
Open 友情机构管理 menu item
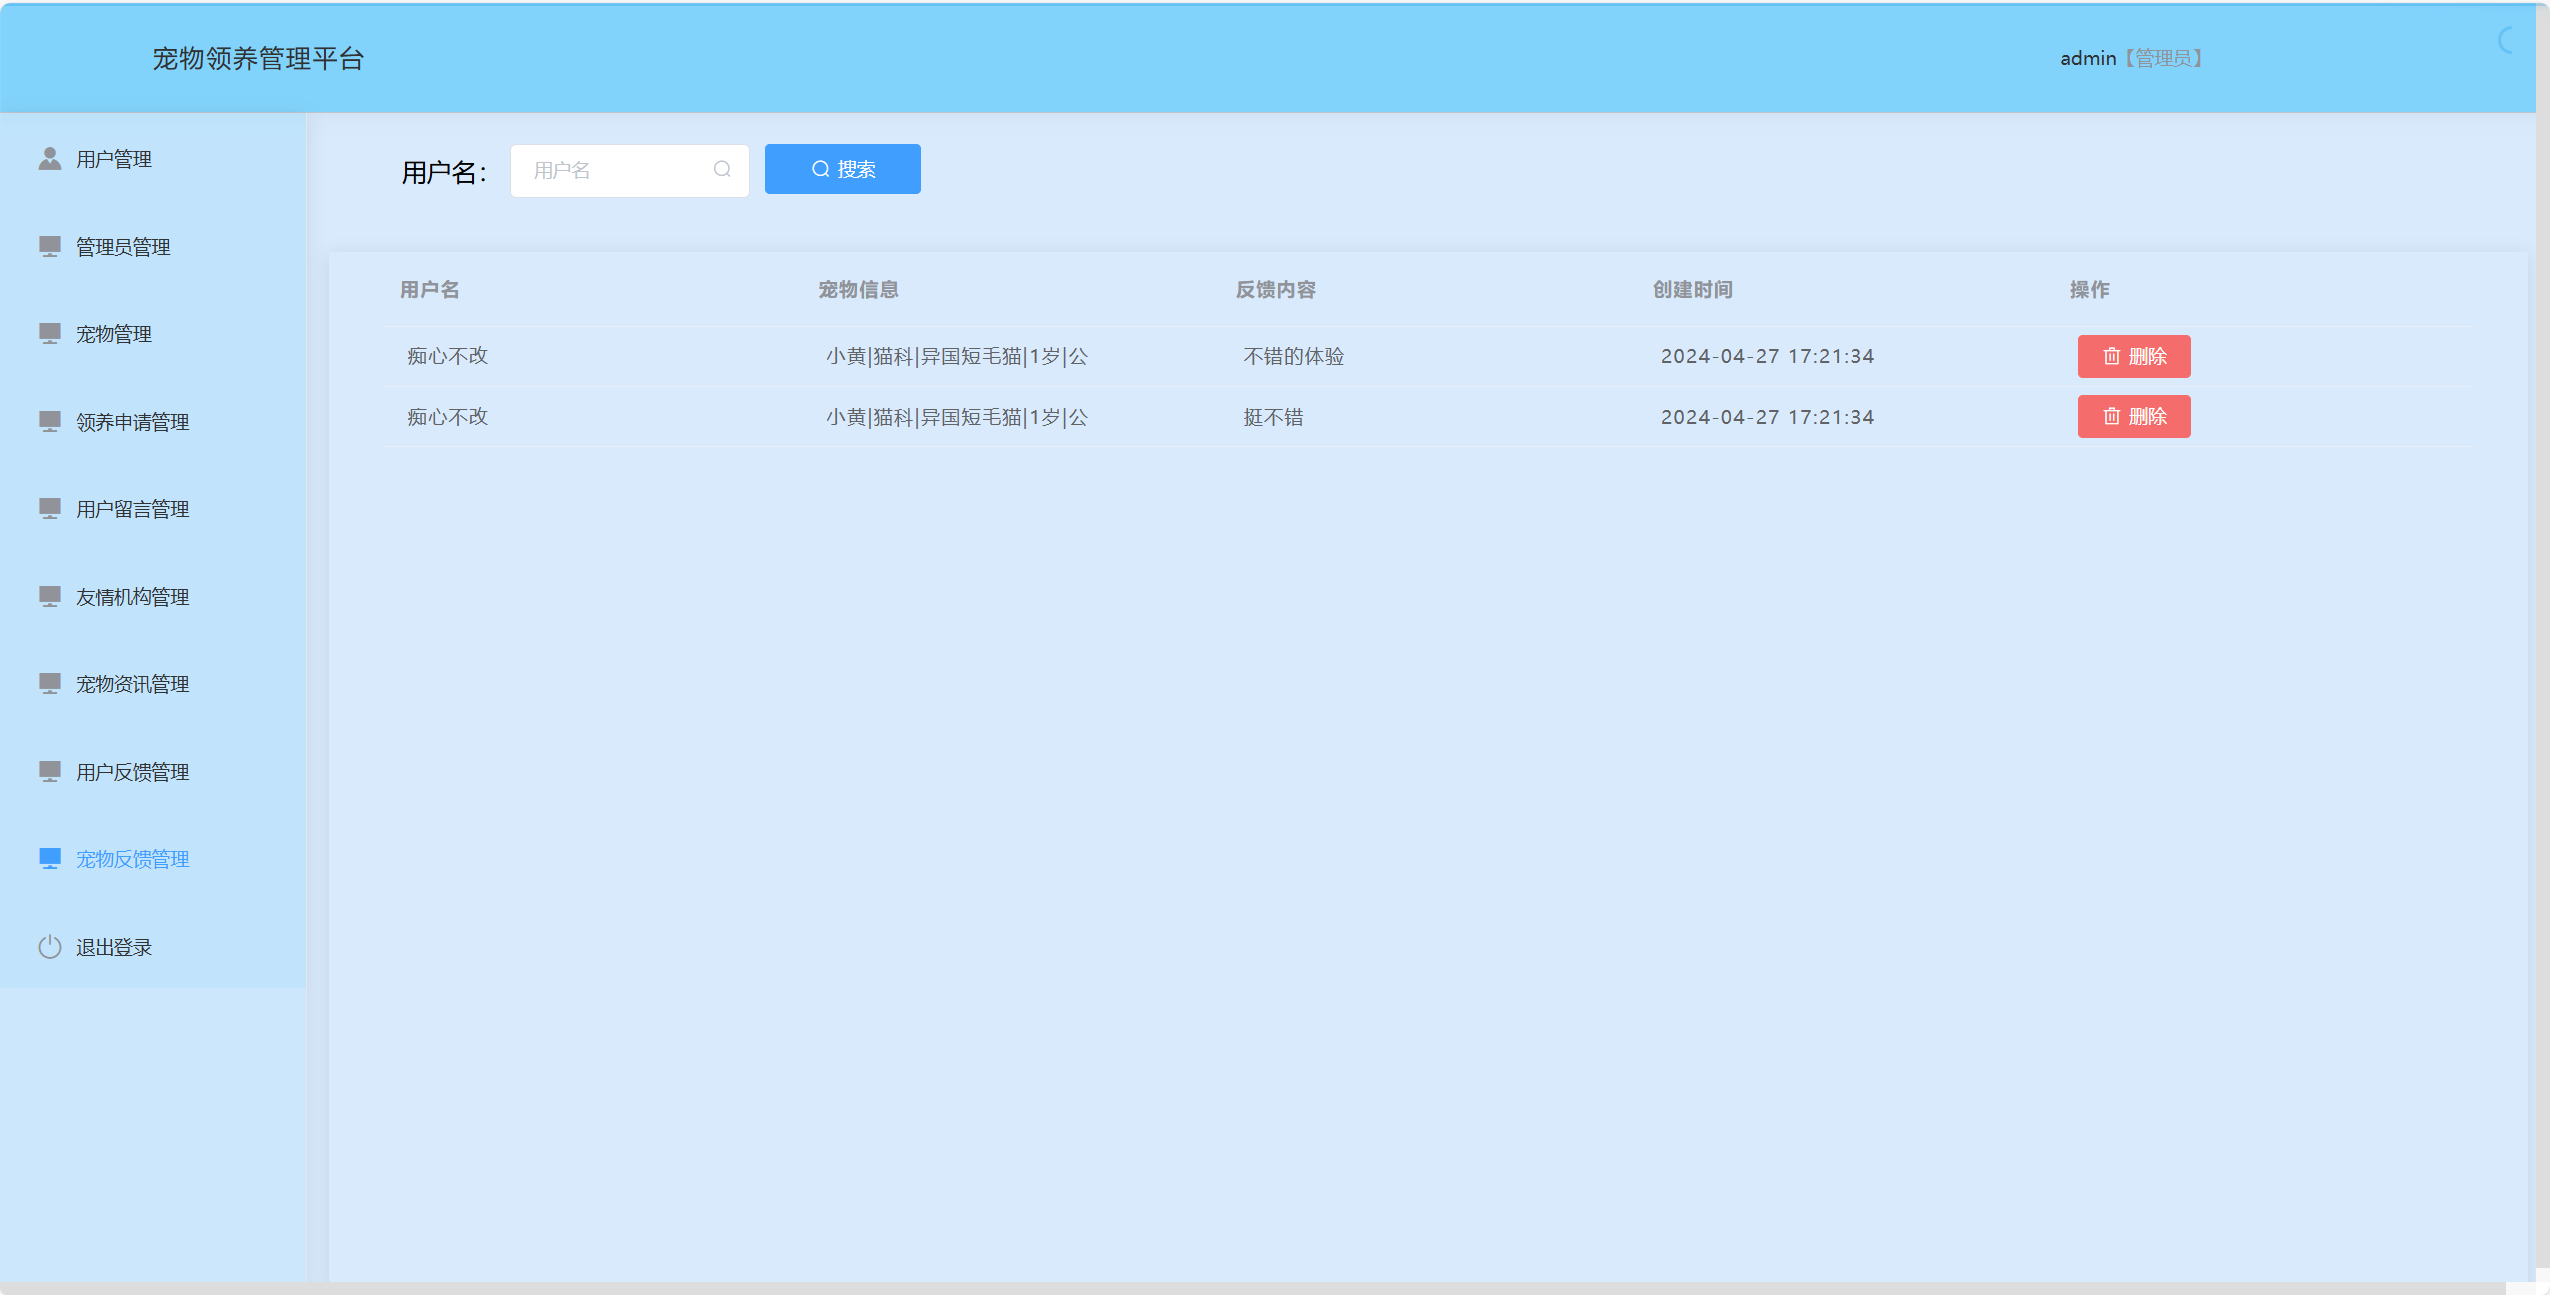pos(132,597)
